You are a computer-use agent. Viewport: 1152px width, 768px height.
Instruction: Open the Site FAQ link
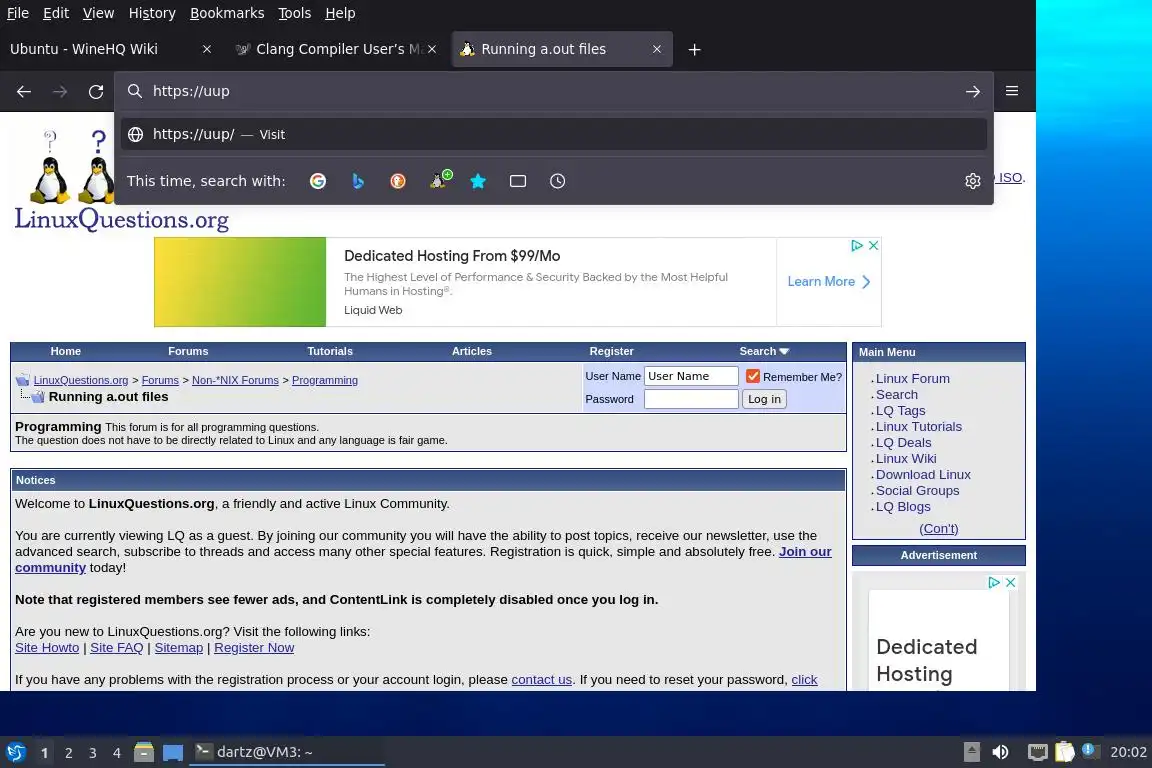pyautogui.click(x=116, y=647)
